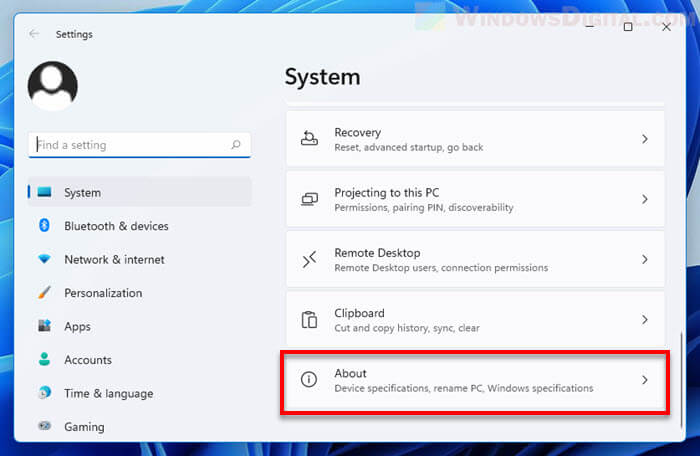Minimize the Settings window

pos(589,27)
